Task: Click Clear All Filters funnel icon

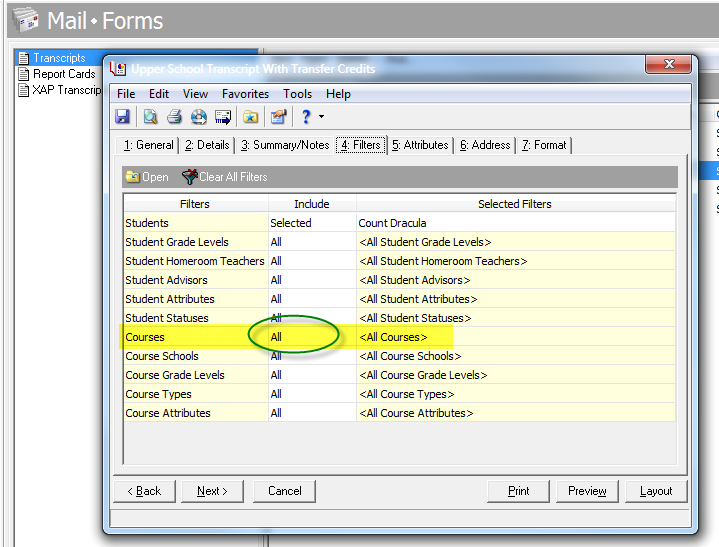Action: (189, 177)
